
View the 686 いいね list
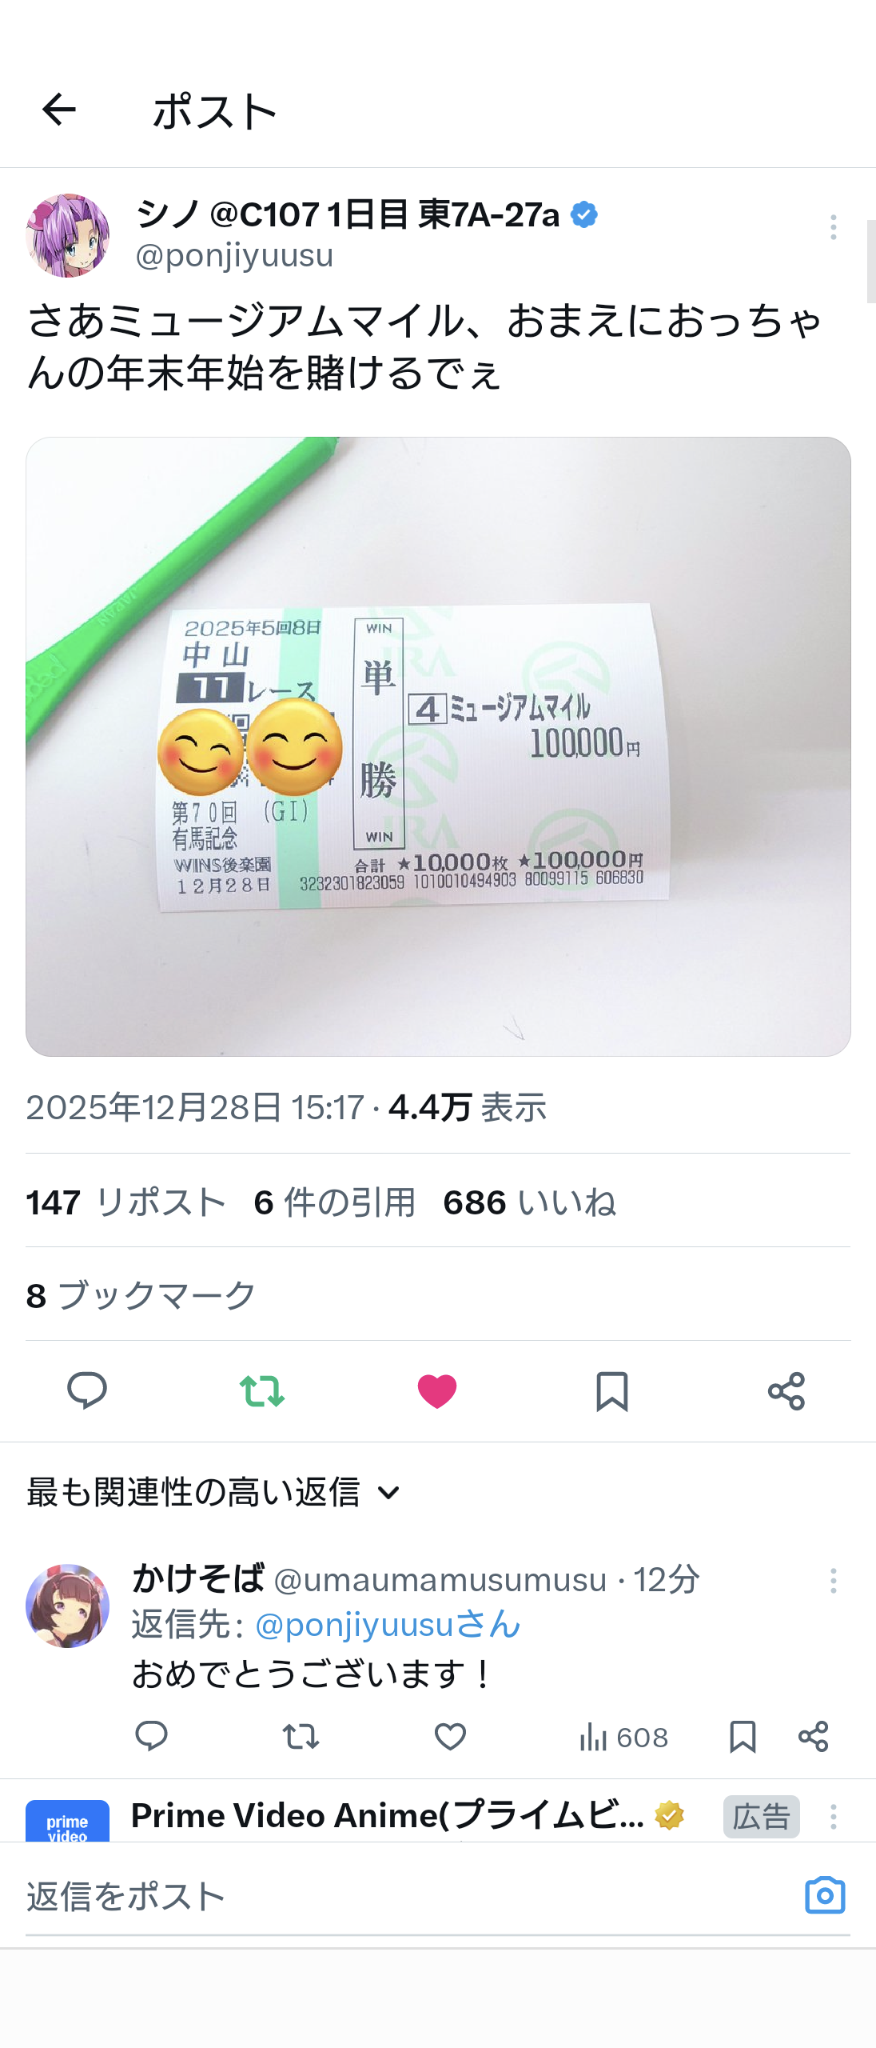529,1202
